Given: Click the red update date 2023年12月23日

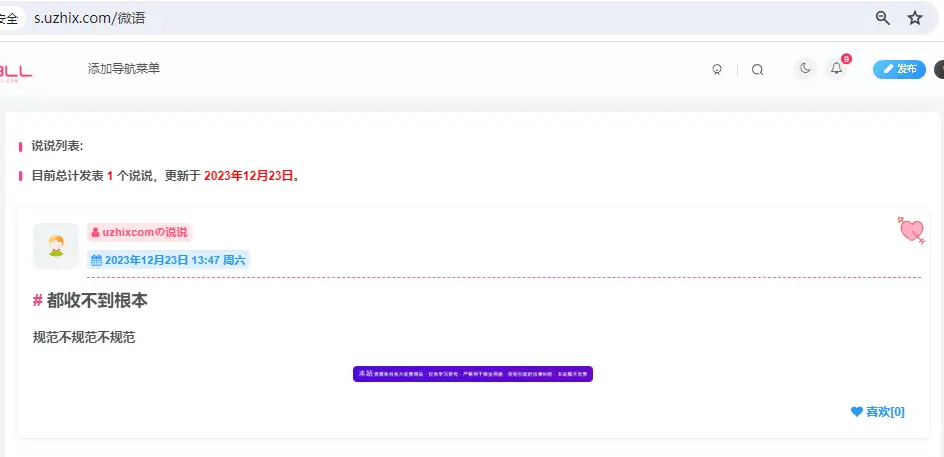Looking at the screenshot, I should click(248, 175).
